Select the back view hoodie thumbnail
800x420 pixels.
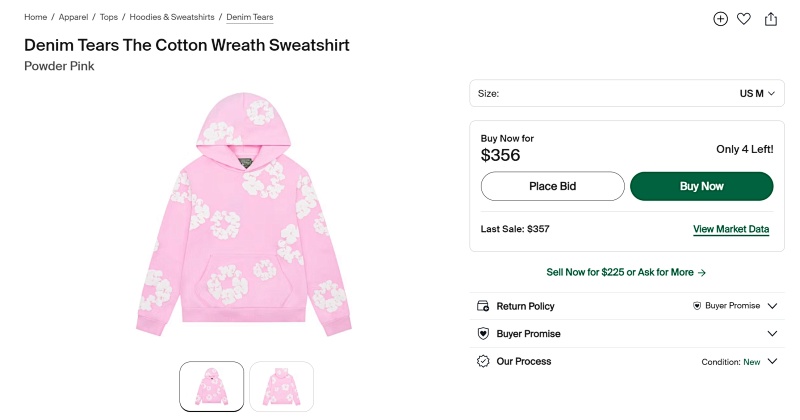[x=282, y=386]
